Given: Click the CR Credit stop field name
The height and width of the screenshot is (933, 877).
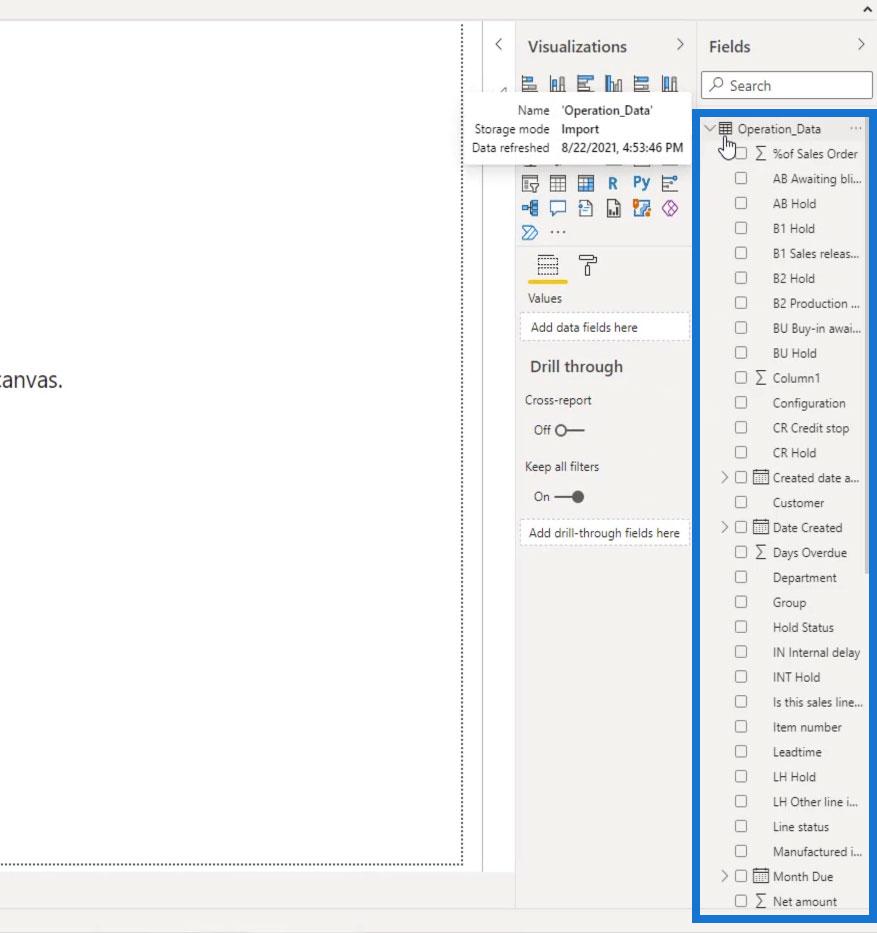Looking at the screenshot, I should pyautogui.click(x=810, y=428).
